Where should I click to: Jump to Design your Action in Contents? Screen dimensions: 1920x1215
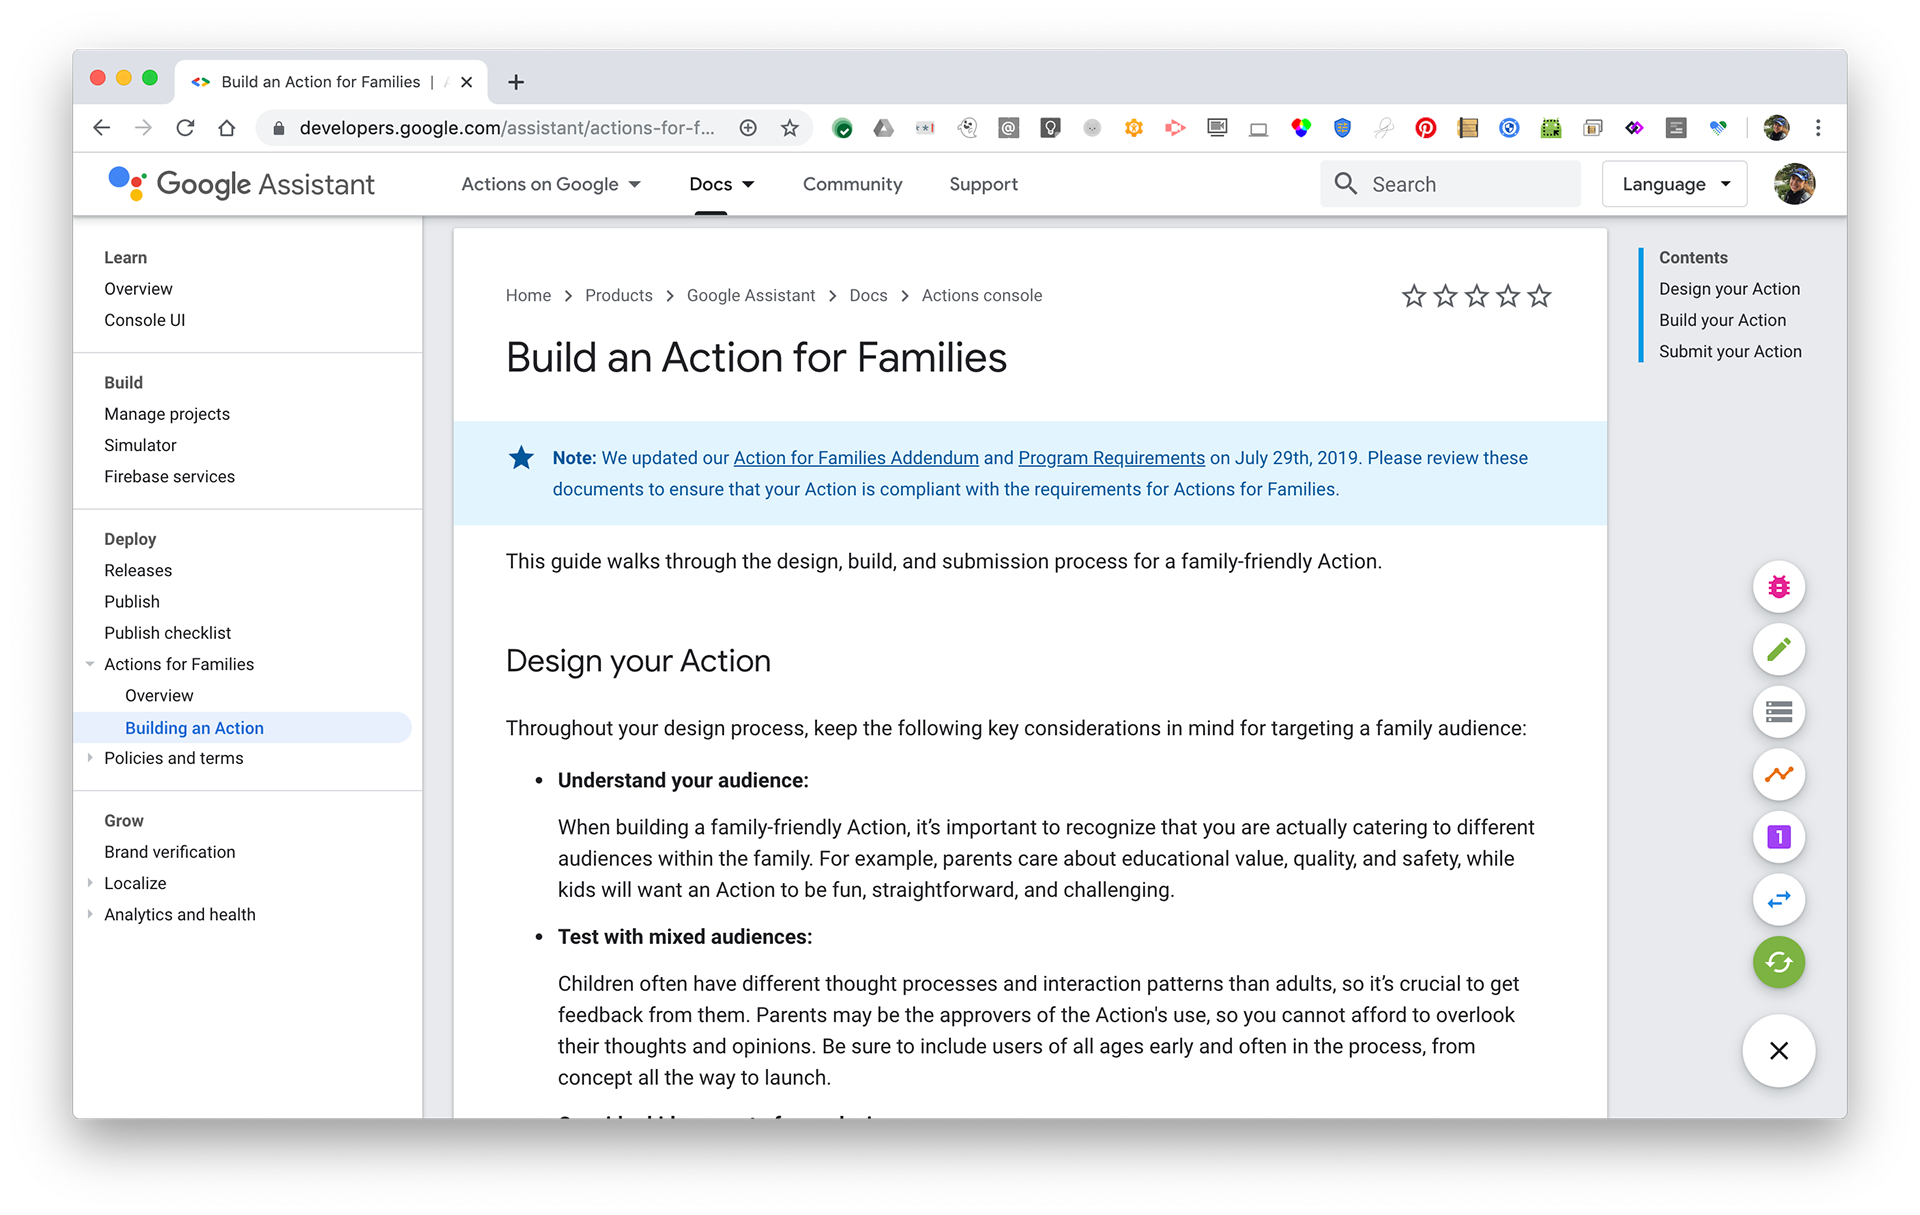(1729, 289)
